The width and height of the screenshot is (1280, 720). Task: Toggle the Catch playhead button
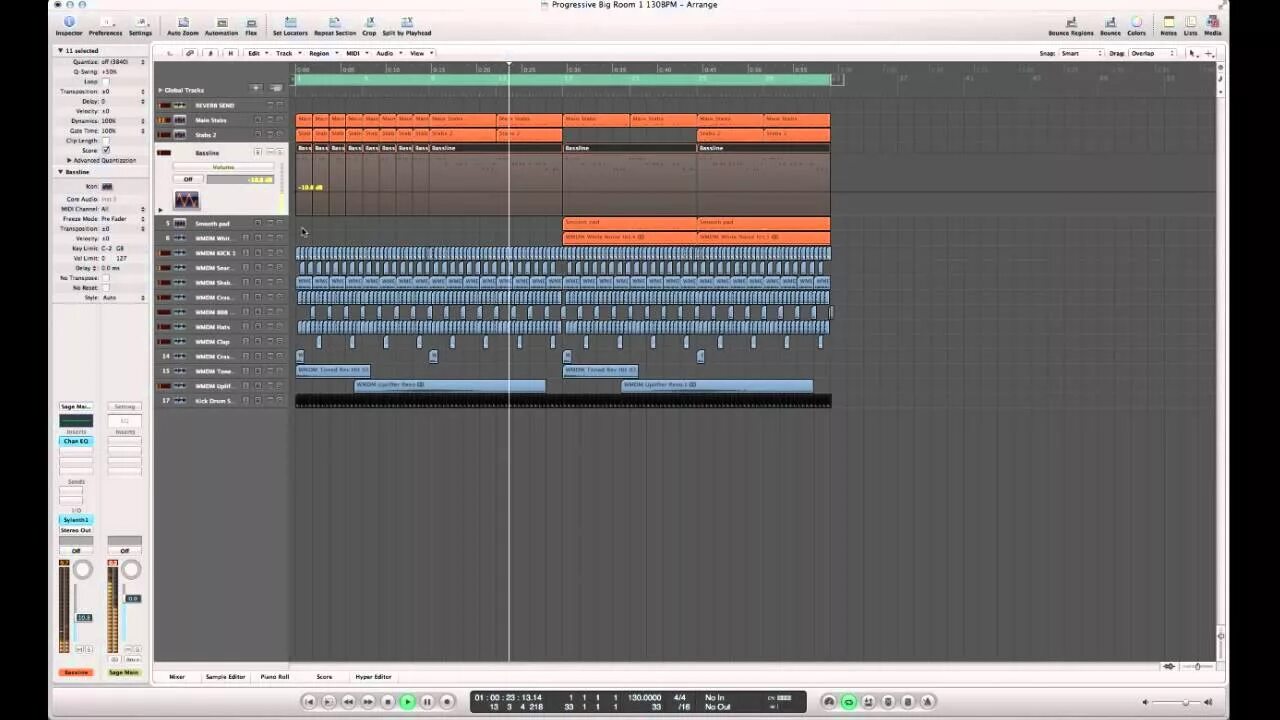point(209,53)
